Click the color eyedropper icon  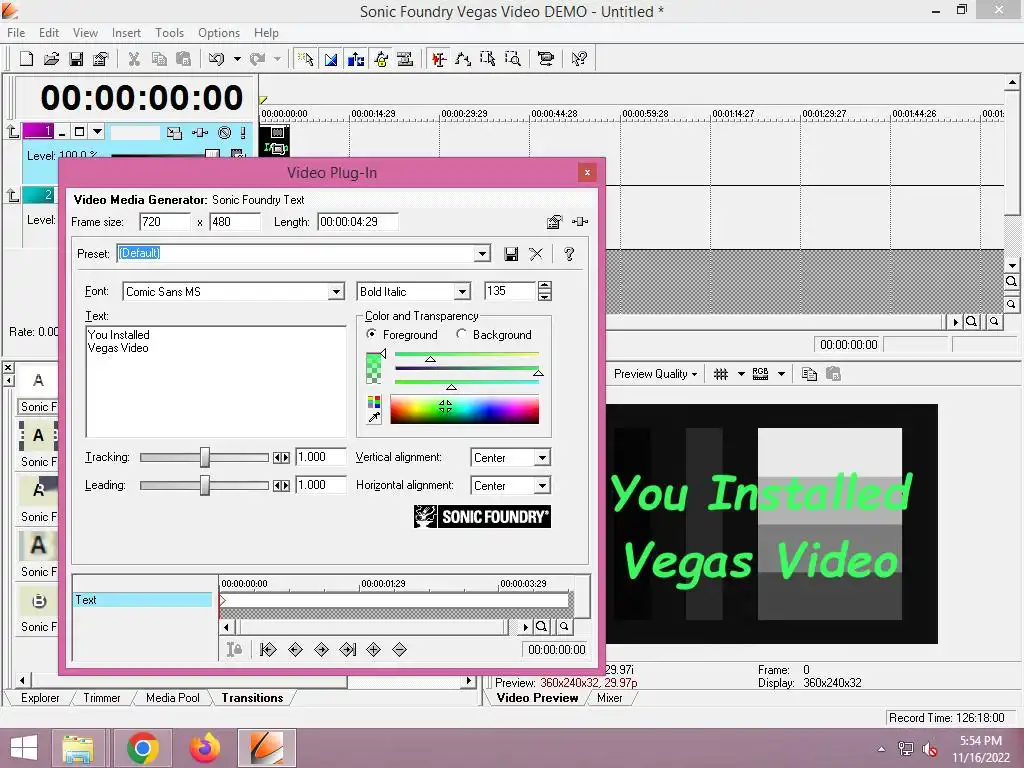[374, 417]
